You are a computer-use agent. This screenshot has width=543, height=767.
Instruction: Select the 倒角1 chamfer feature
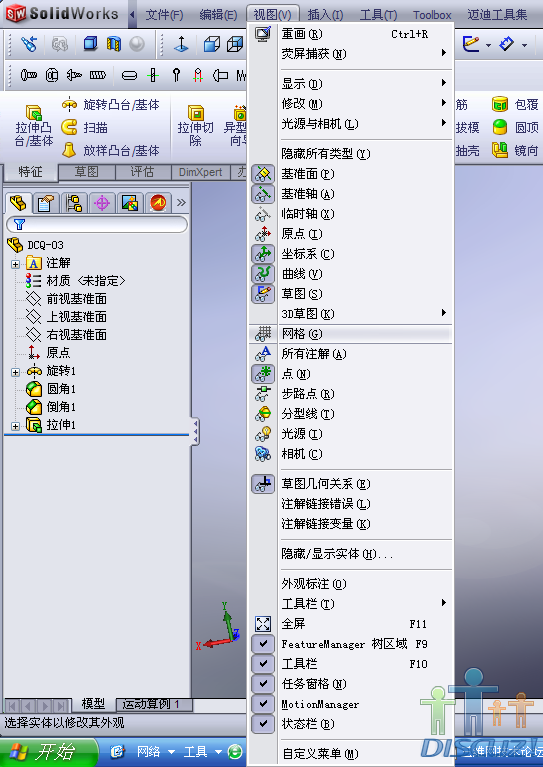coord(51,407)
